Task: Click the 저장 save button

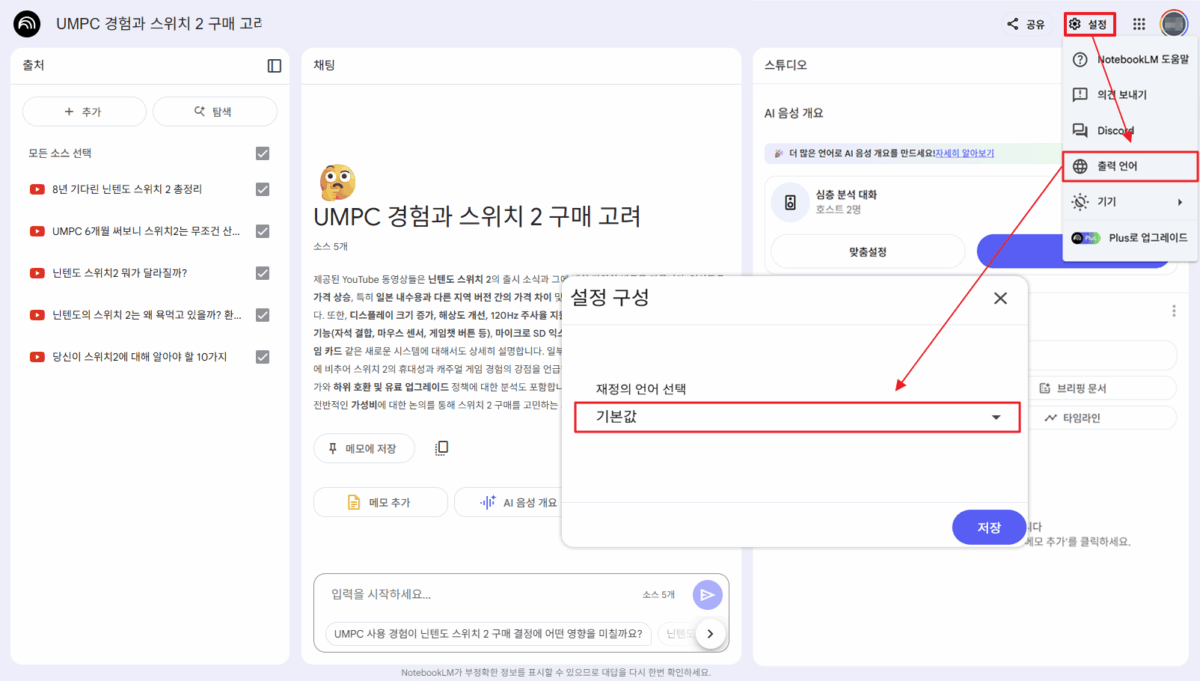Action: (989, 527)
